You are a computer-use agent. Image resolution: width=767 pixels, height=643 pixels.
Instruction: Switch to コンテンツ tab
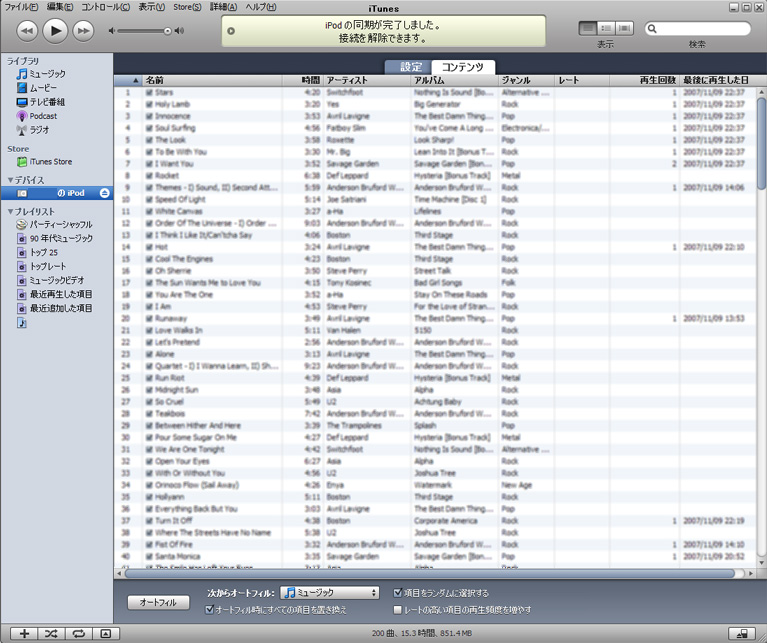463,67
